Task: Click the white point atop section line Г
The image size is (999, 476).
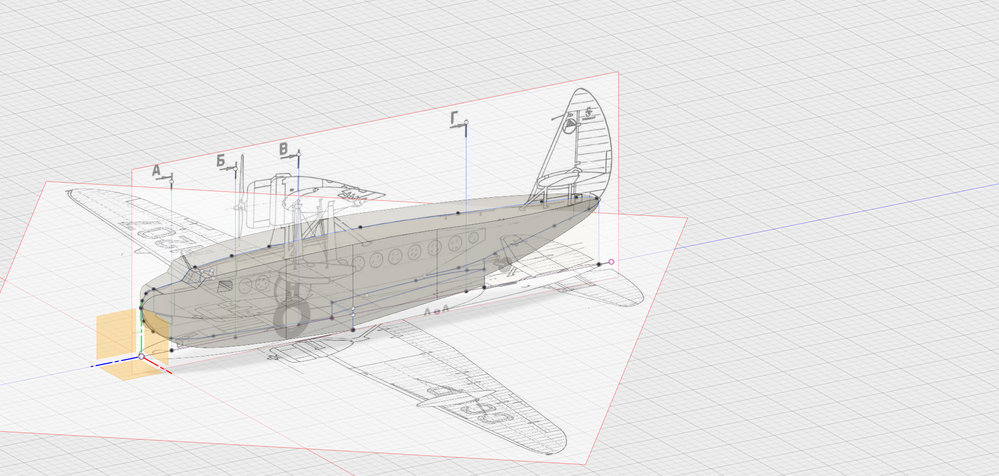Action: (x=466, y=122)
